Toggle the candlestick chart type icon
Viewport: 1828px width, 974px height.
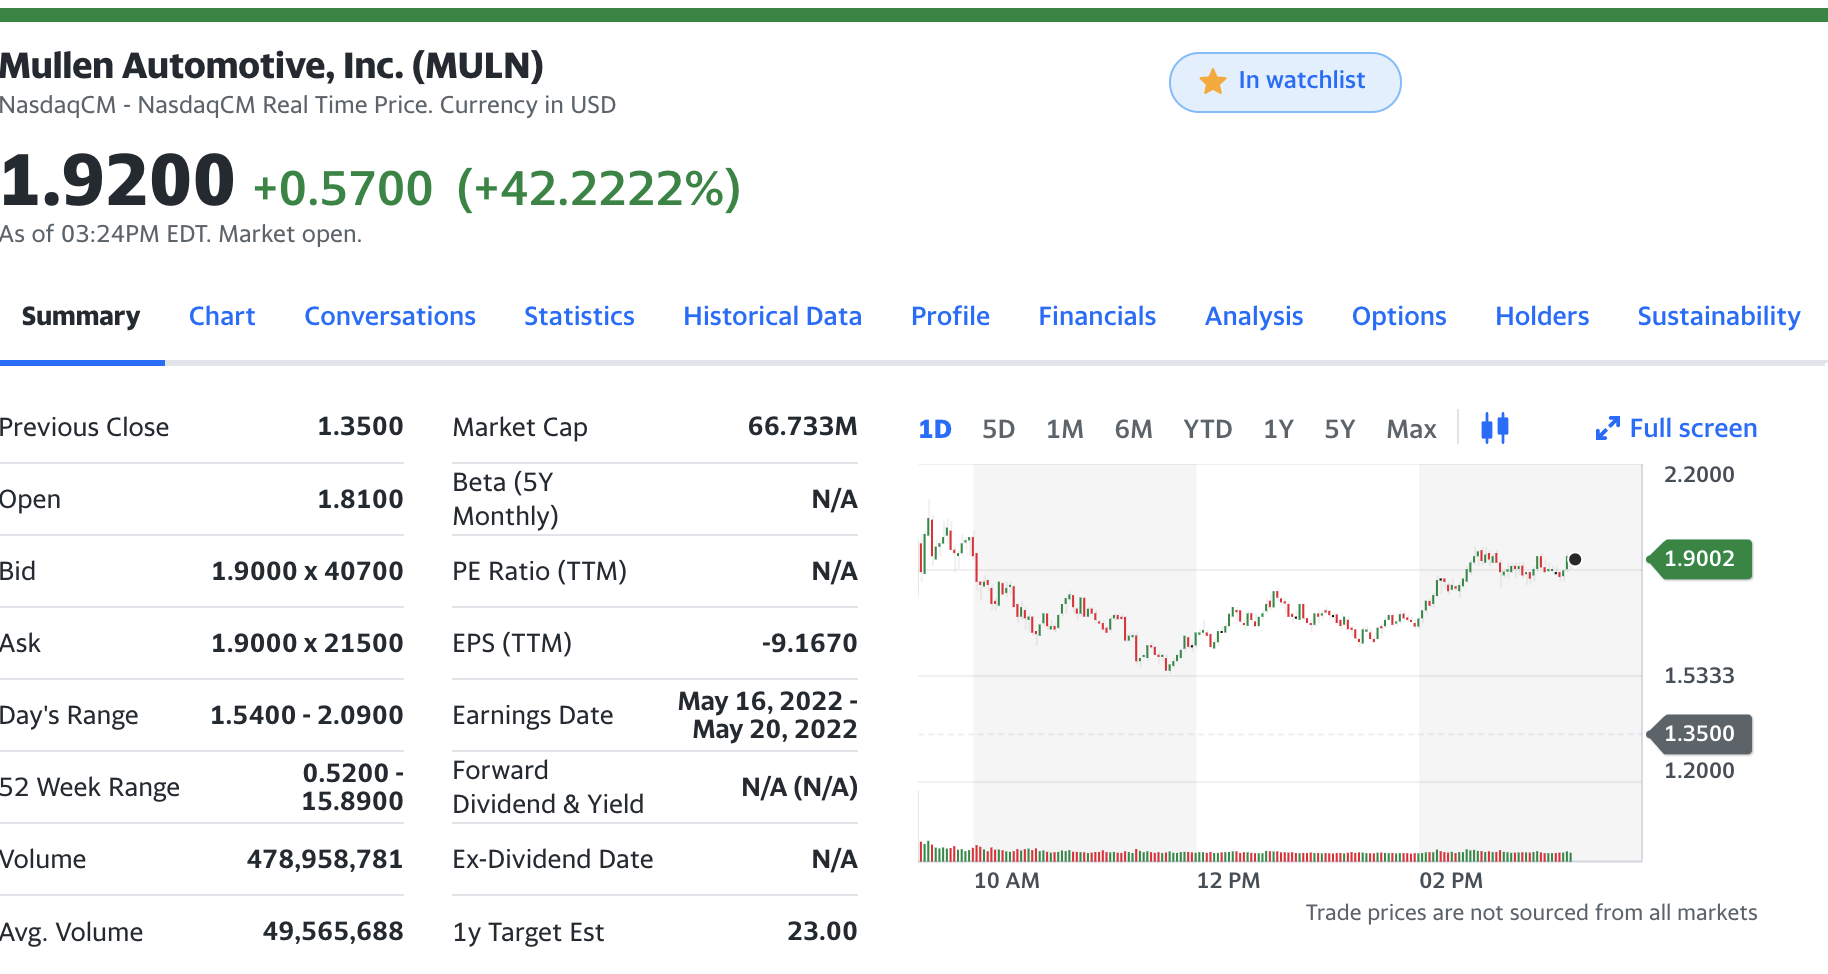1494,428
